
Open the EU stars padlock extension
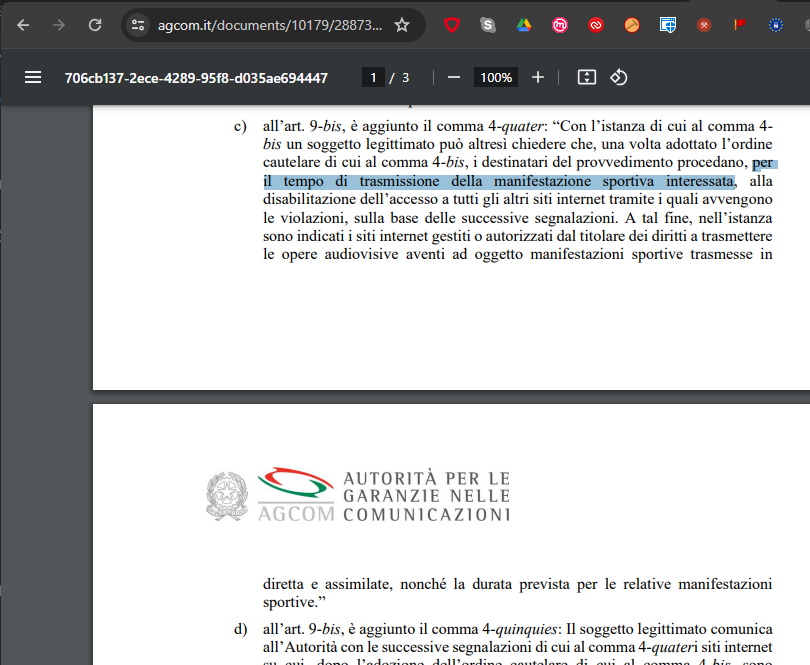tap(775, 25)
